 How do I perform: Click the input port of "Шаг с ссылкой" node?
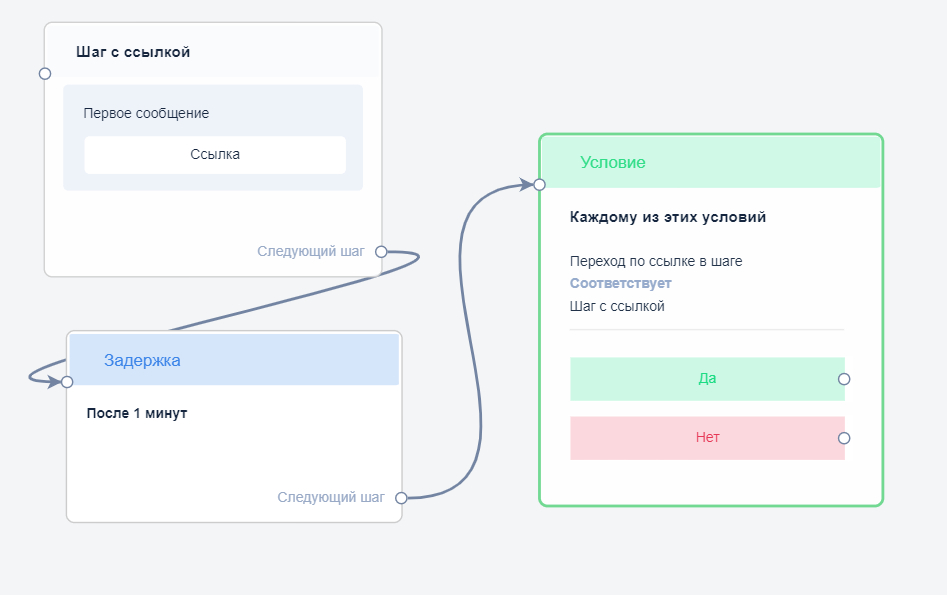[x=45, y=73]
